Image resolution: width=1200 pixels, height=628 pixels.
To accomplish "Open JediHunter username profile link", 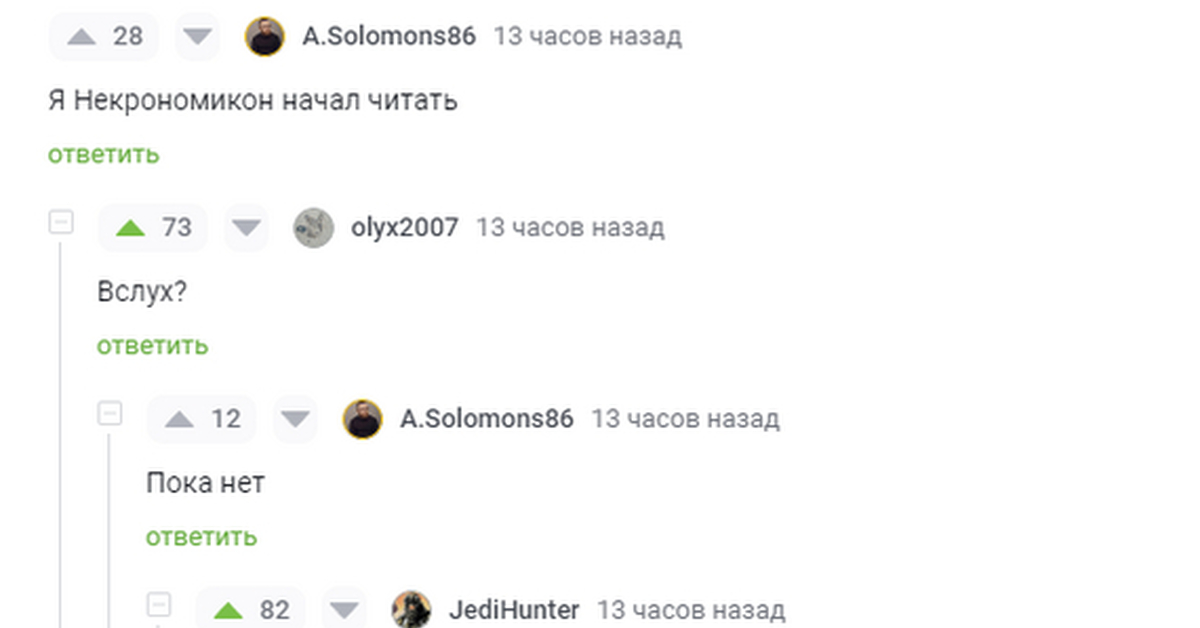I will pyautogui.click(x=514, y=610).
